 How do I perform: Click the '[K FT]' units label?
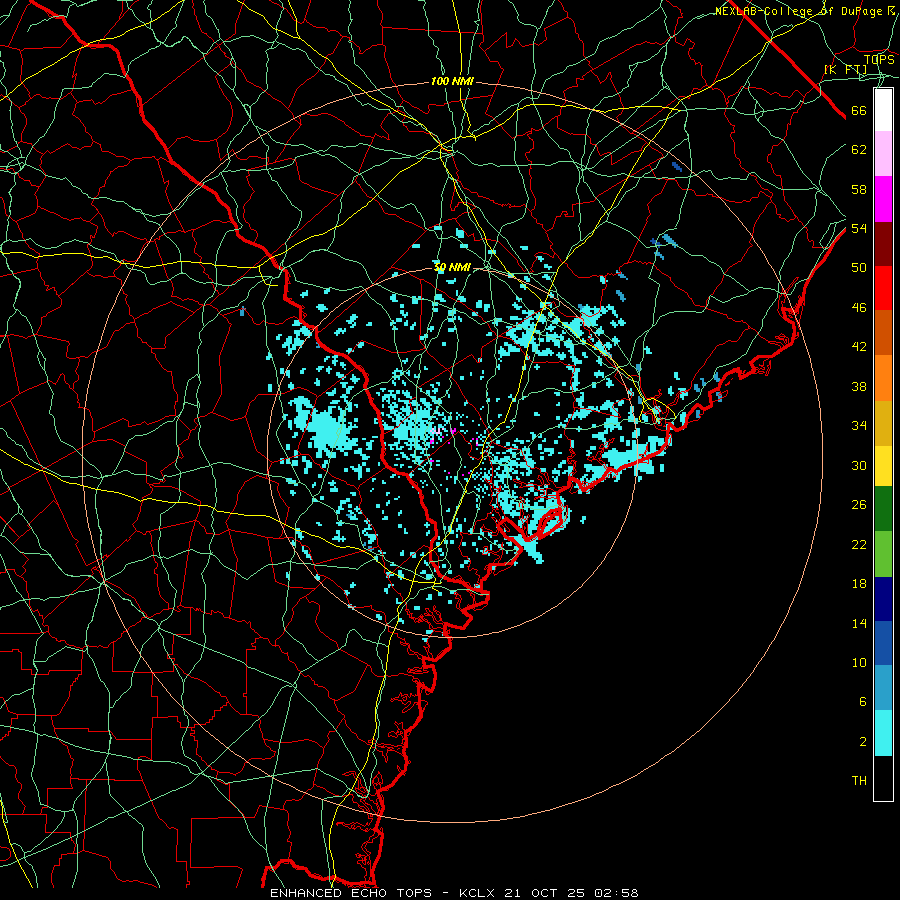click(x=845, y=69)
